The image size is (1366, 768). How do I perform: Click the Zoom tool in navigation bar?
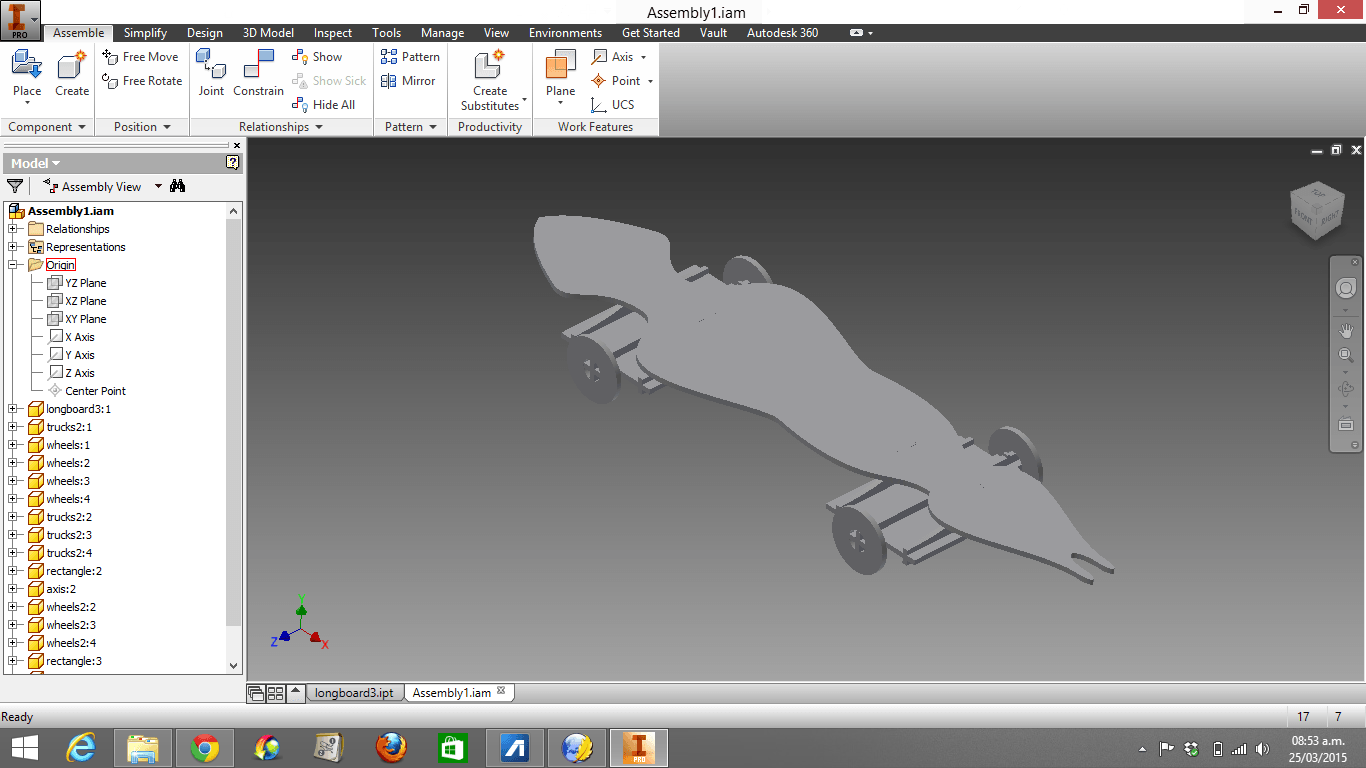point(1346,356)
